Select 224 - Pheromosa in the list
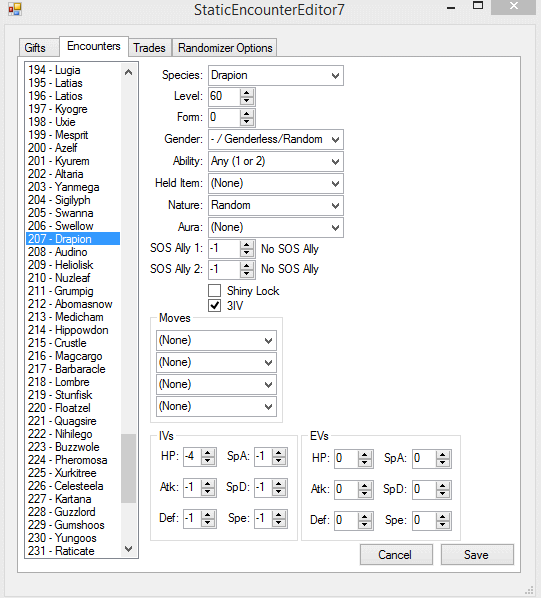The image size is (541, 598). coord(73,460)
